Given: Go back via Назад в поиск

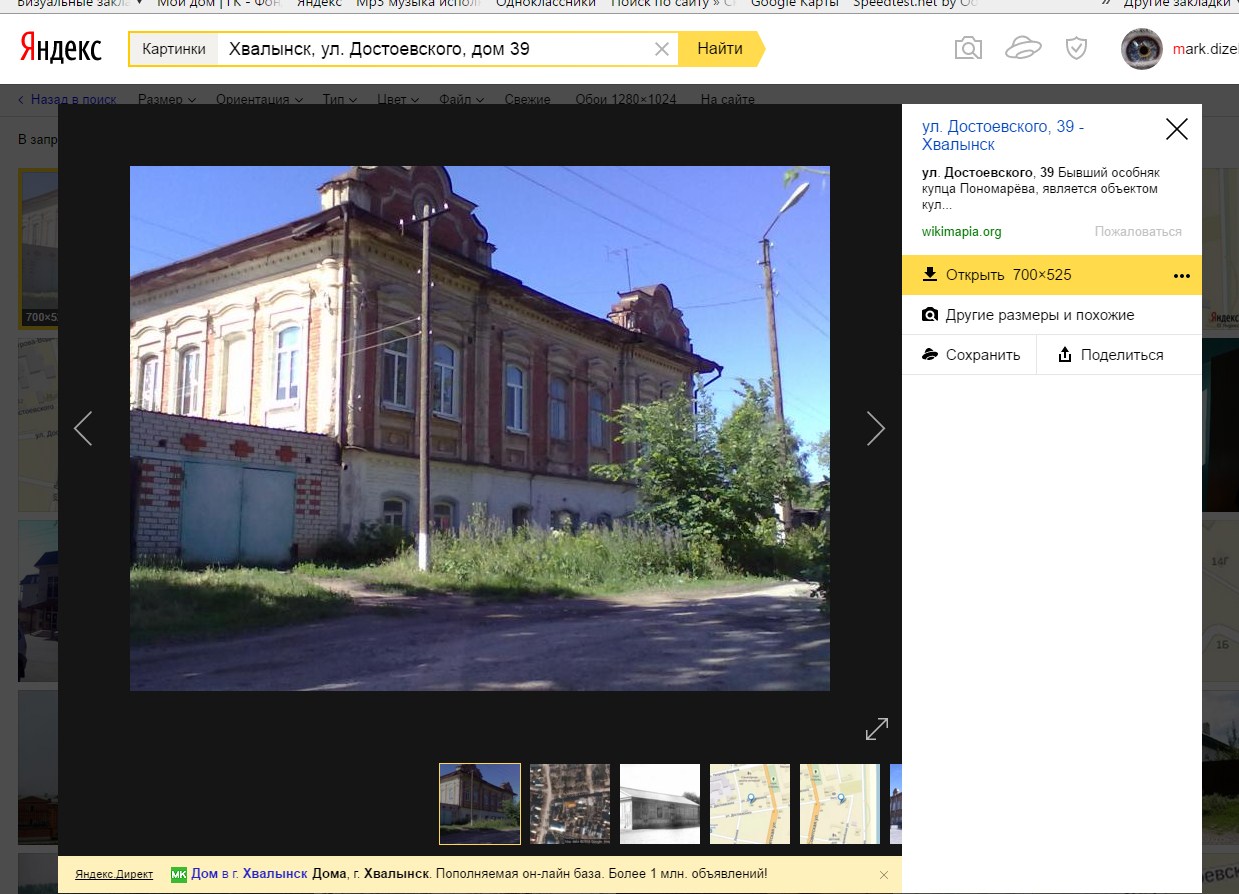Looking at the screenshot, I should pos(67,100).
